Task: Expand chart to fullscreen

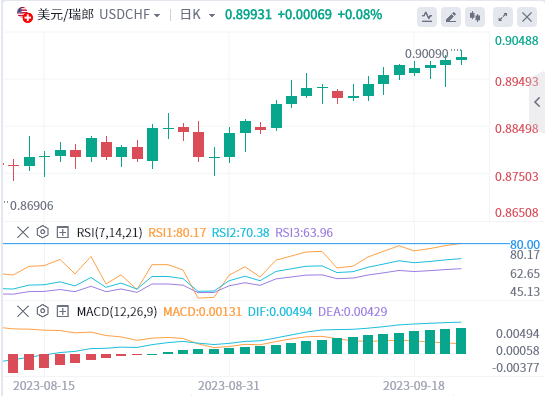Action: point(503,17)
